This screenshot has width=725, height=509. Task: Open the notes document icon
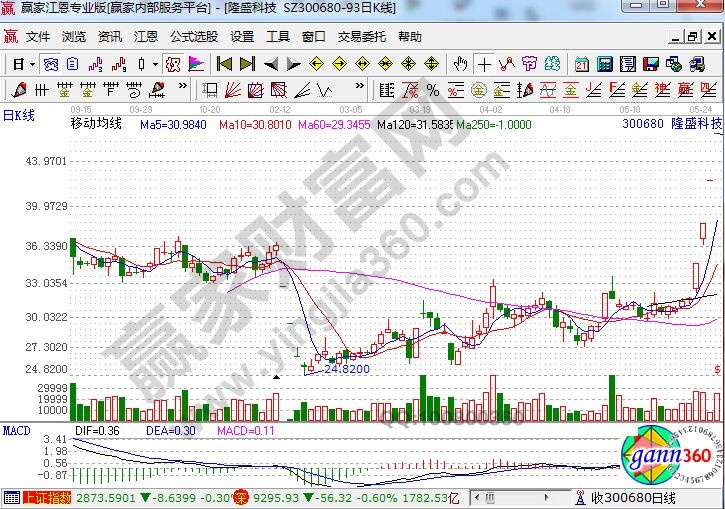(x=627, y=64)
